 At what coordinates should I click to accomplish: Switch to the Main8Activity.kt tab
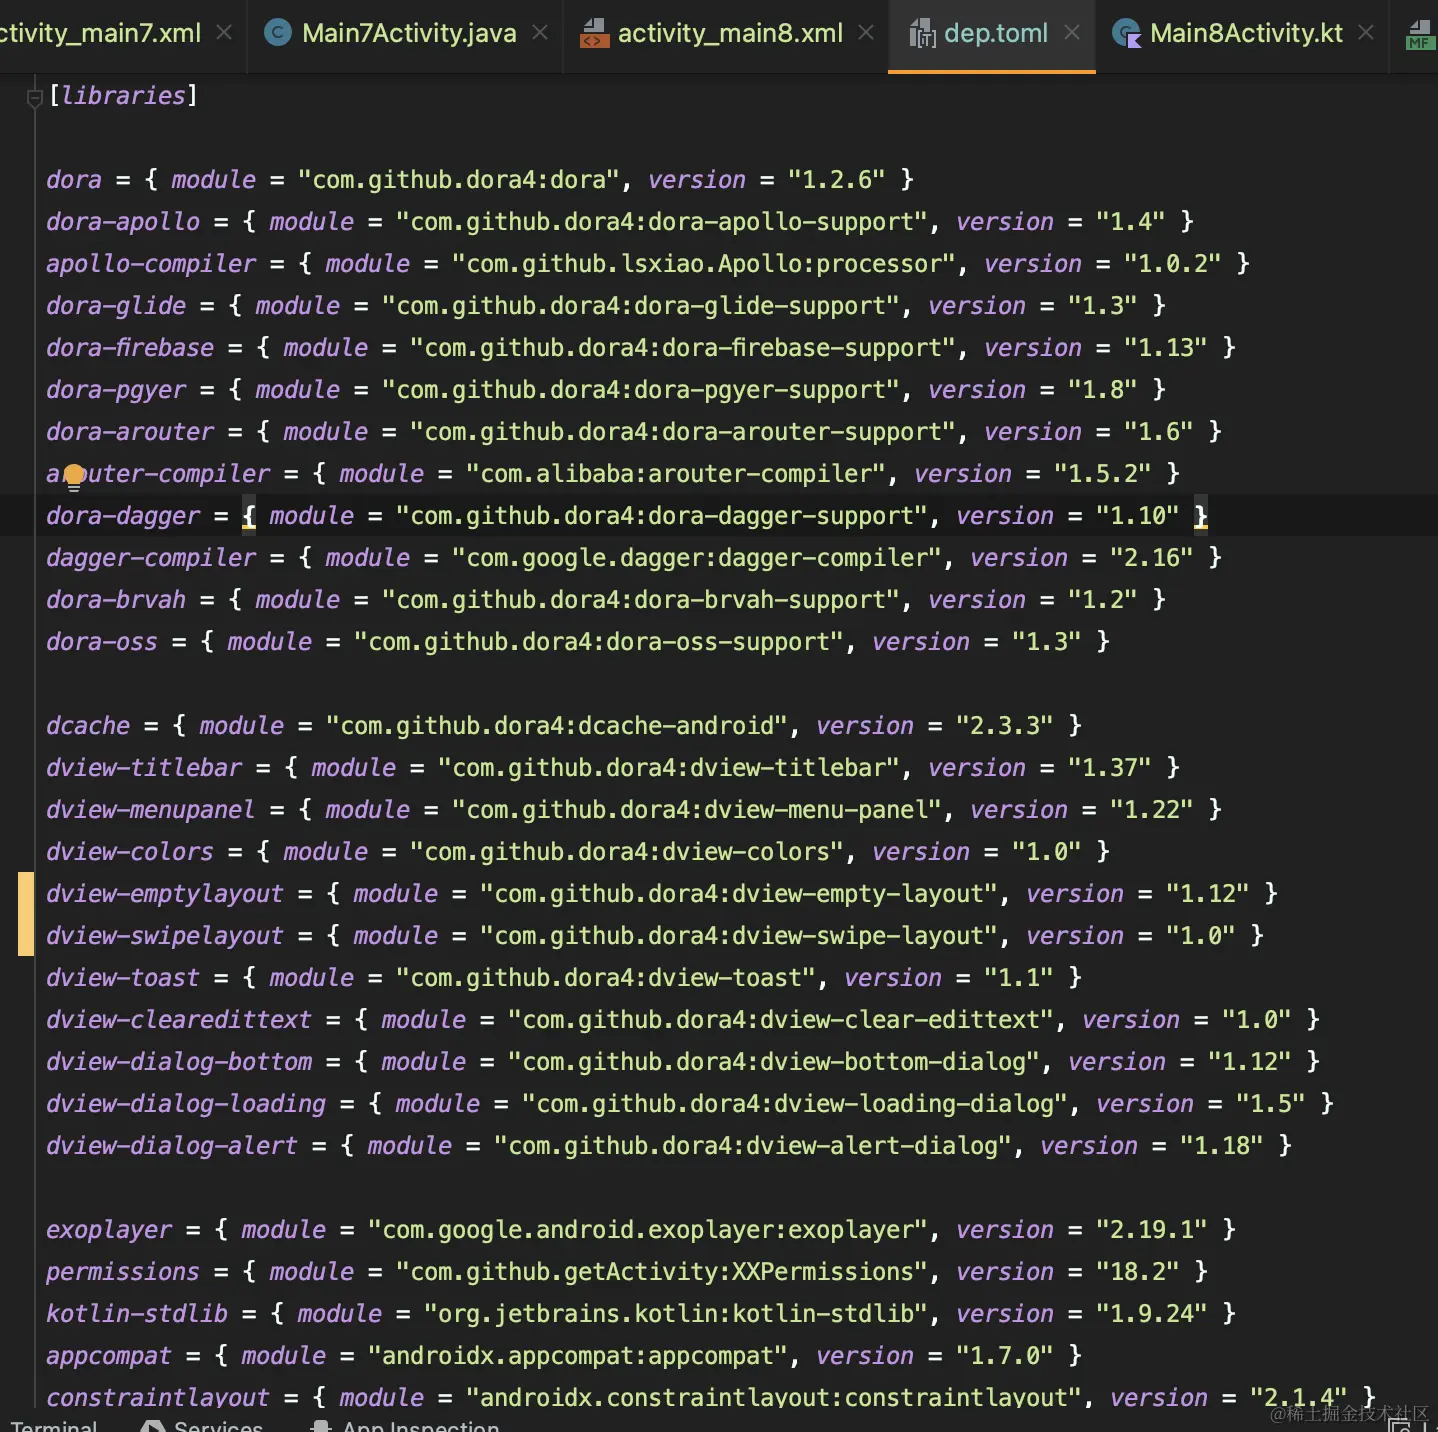pos(1243,36)
